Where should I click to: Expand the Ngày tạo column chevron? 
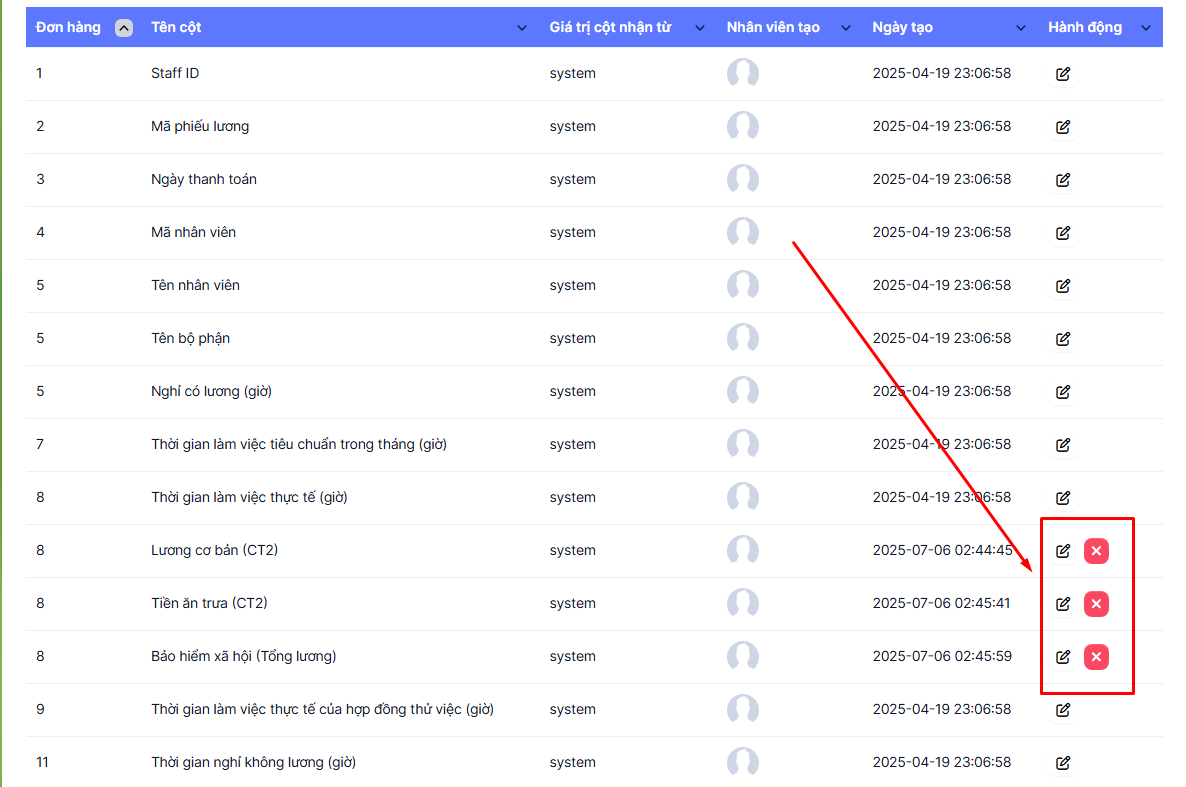click(x=1020, y=28)
